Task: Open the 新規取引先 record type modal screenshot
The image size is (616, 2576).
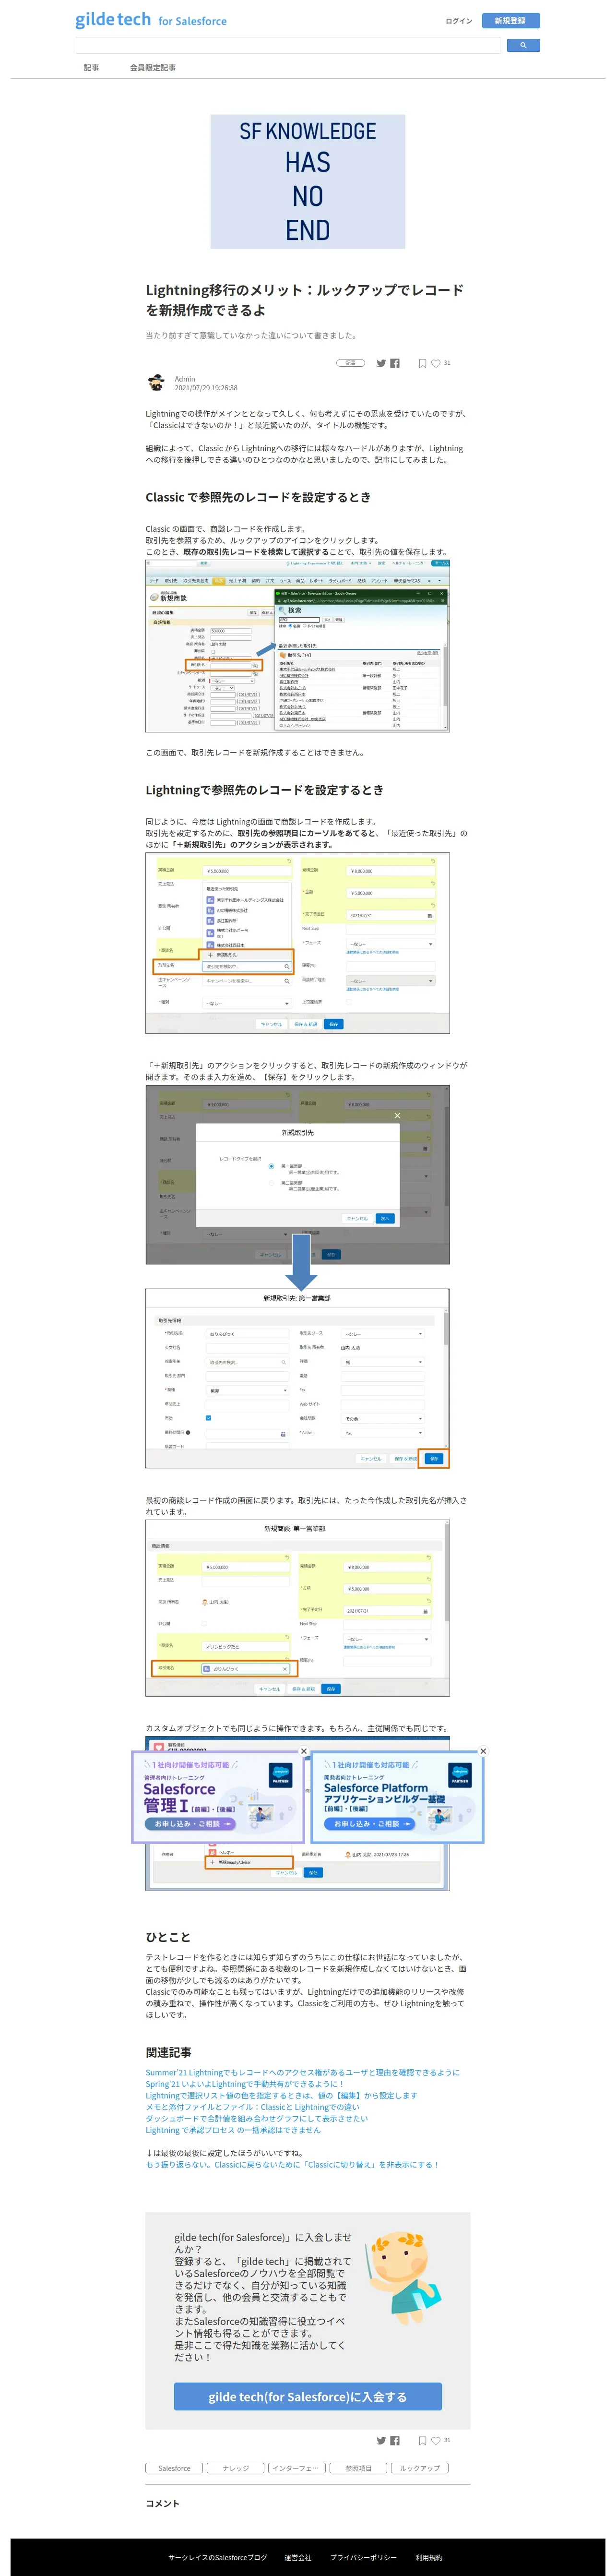Action: coord(298,1175)
